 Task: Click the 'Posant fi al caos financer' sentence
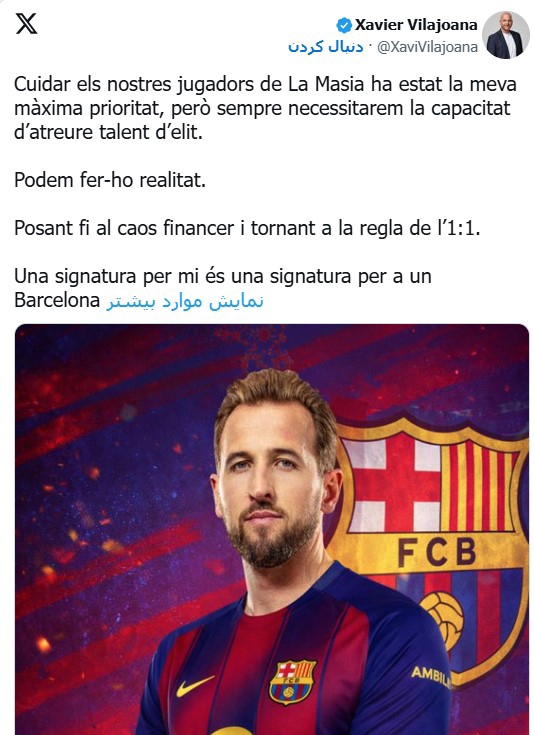(x=248, y=228)
